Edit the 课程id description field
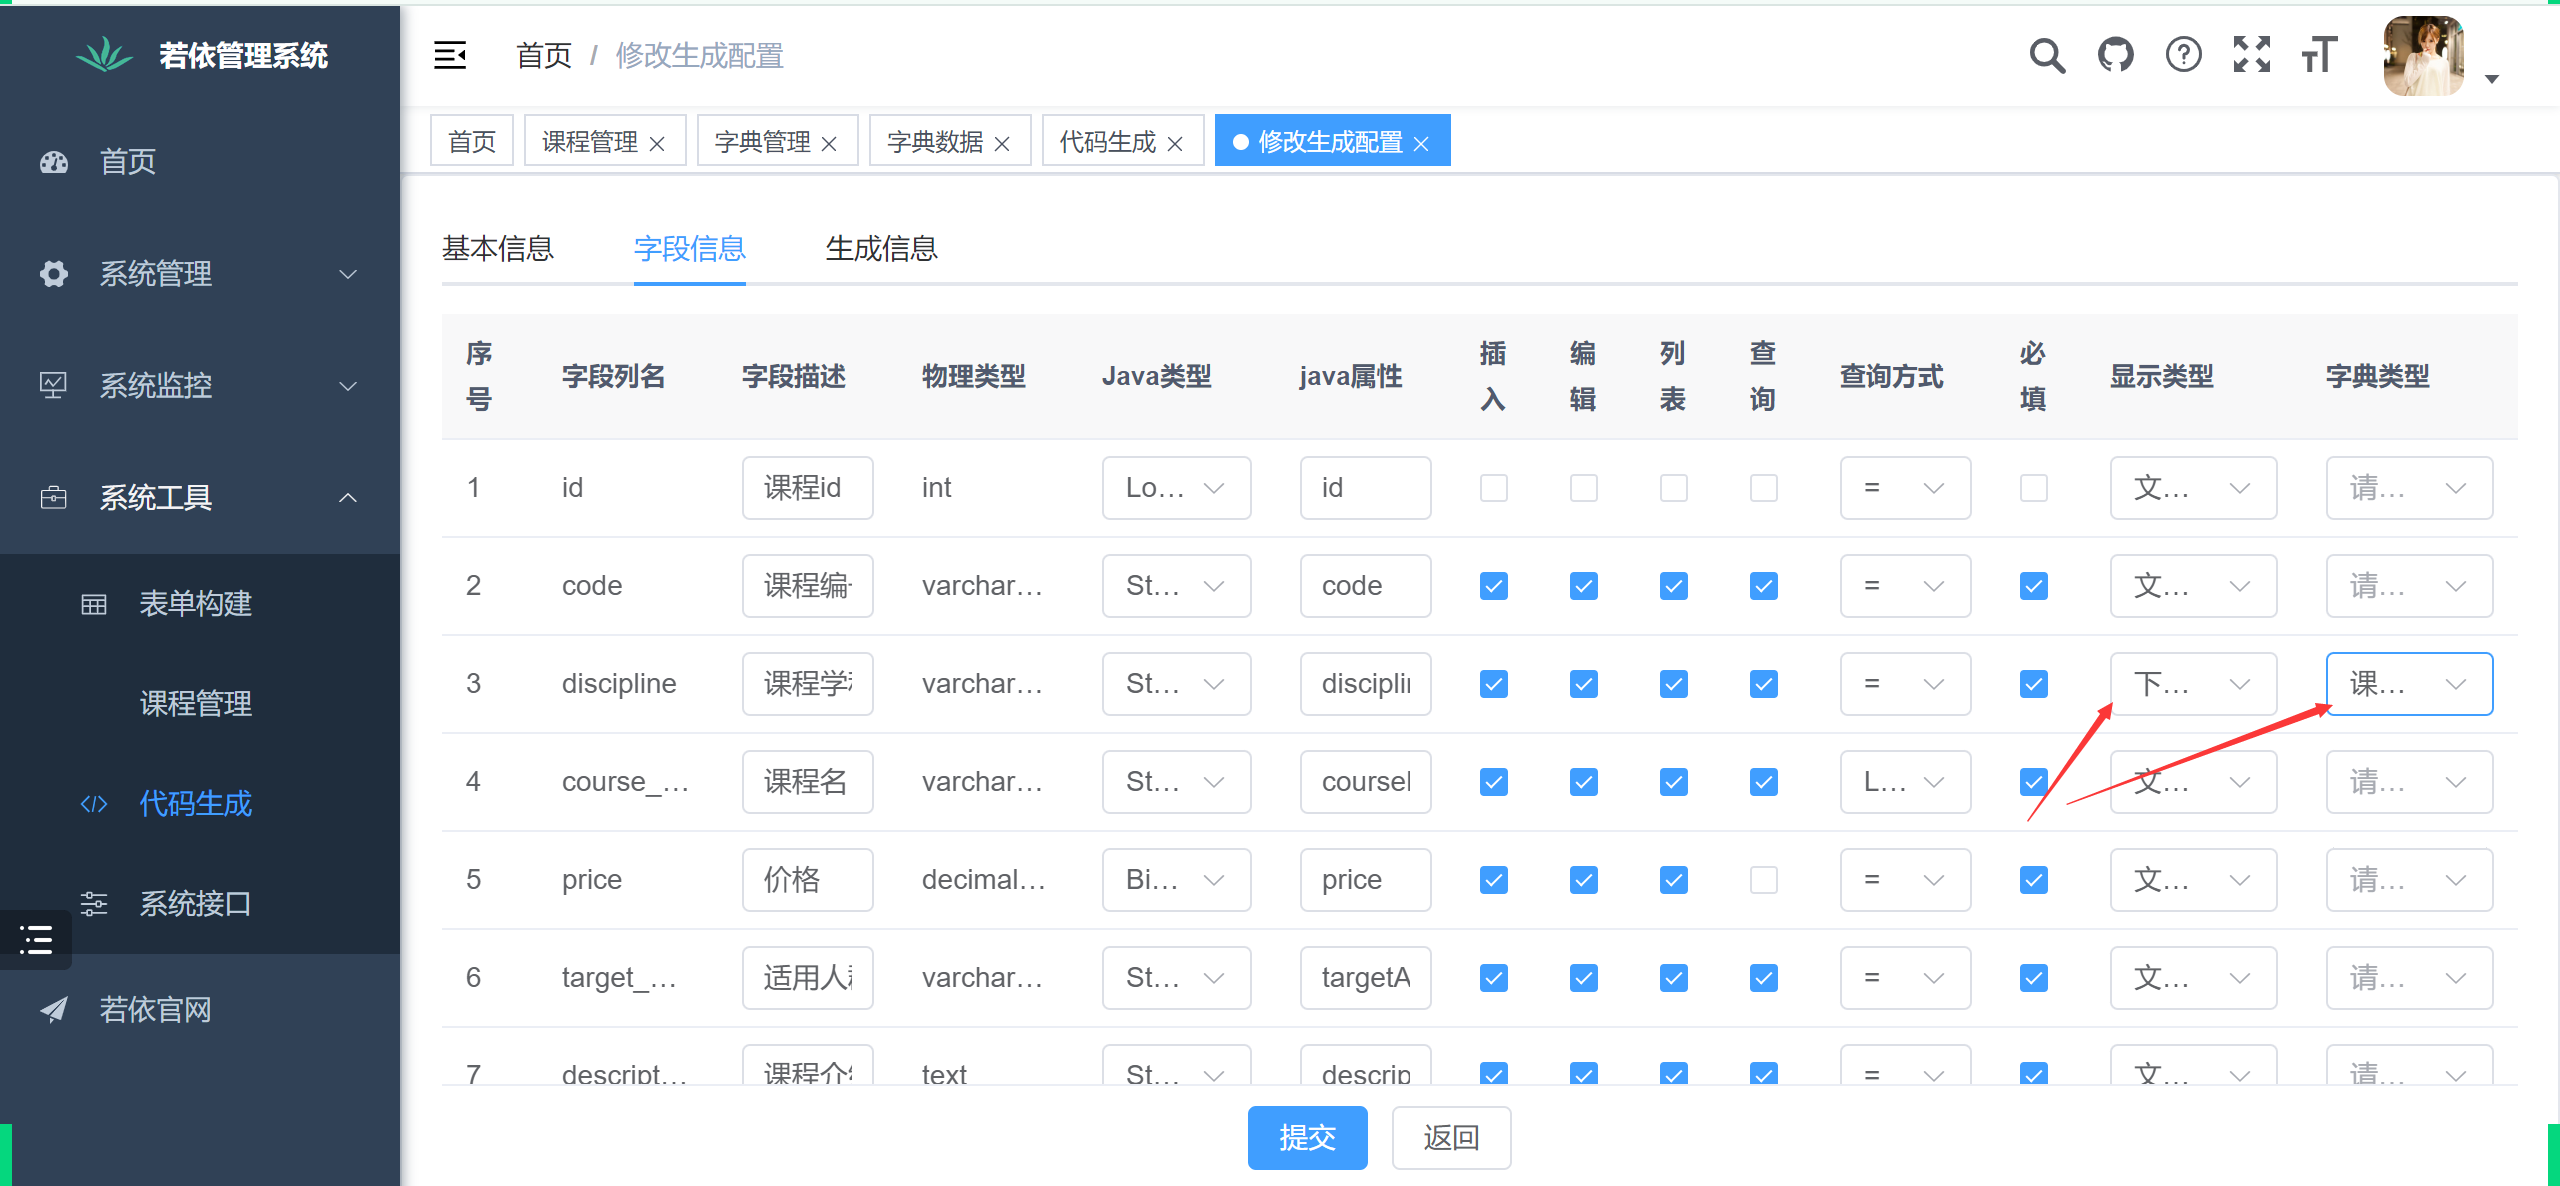Image resolution: width=2560 pixels, height=1186 pixels. (808, 488)
